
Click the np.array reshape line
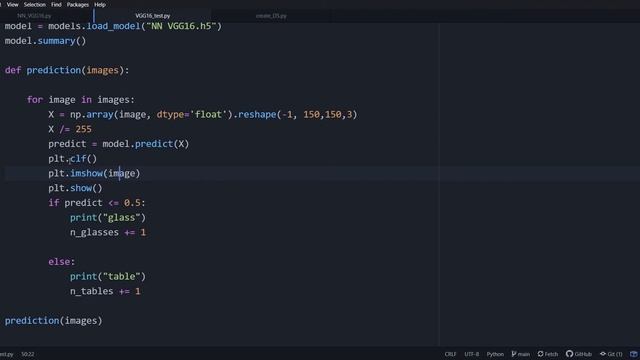coord(202,114)
